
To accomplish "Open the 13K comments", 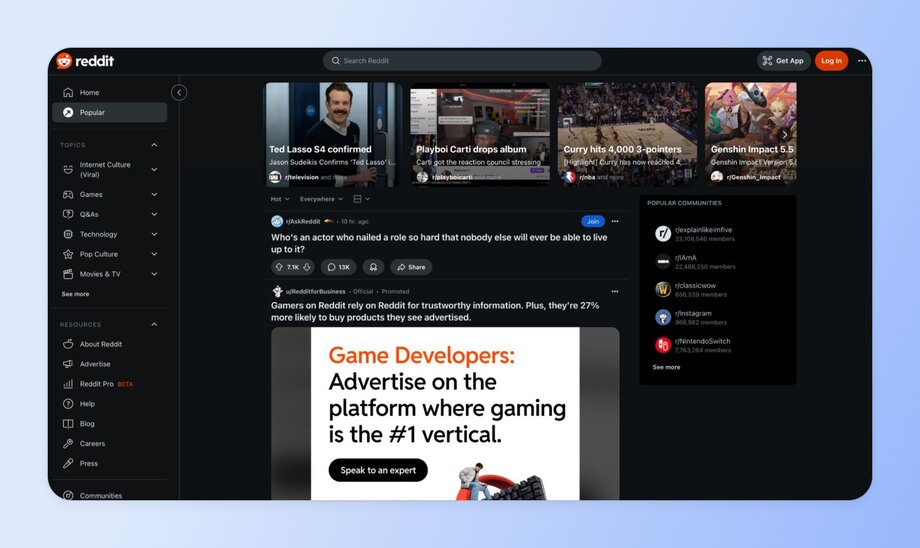I will pos(339,267).
